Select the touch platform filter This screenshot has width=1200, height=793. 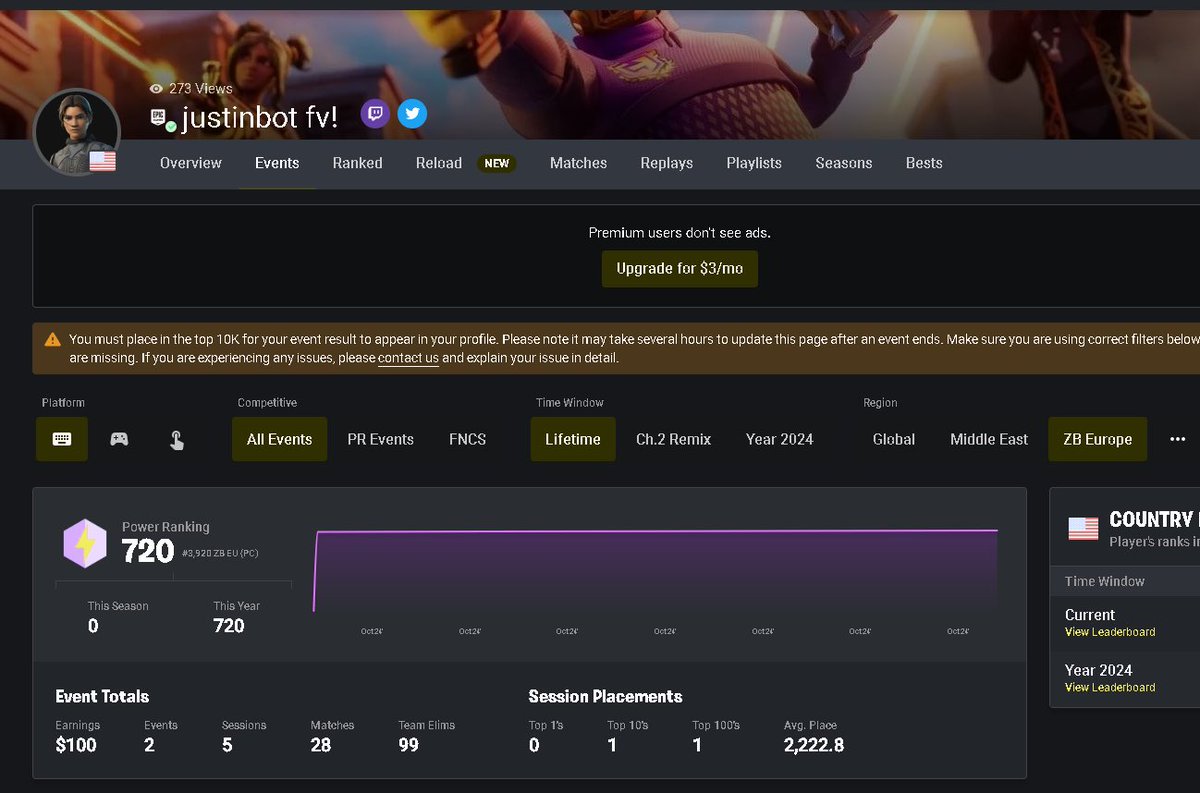click(x=176, y=439)
